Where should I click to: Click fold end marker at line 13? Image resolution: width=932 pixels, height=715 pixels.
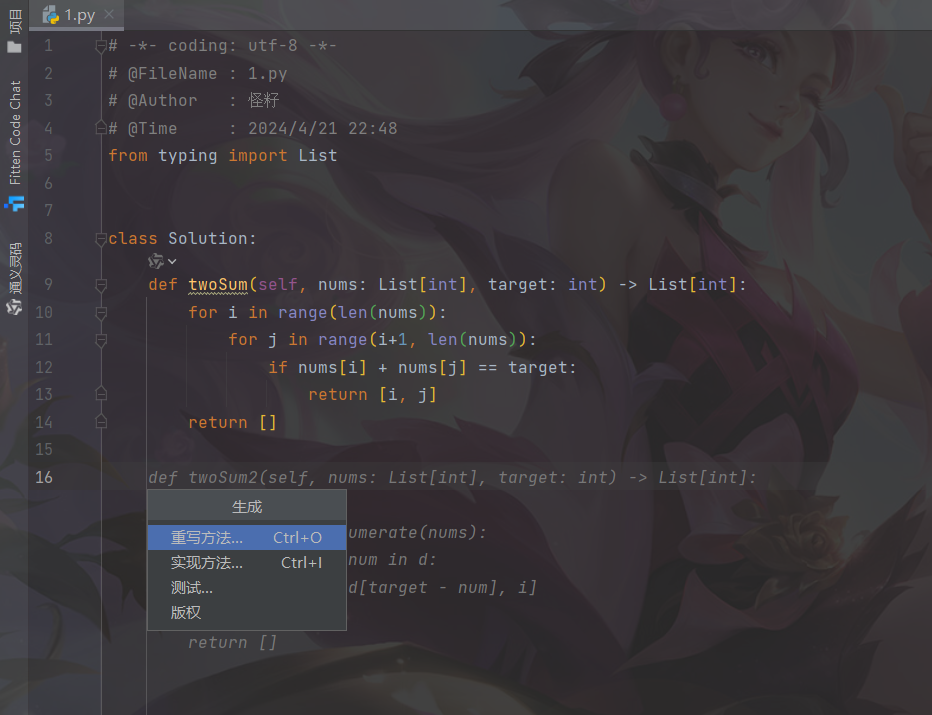pyautogui.click(x=100, y=393)
